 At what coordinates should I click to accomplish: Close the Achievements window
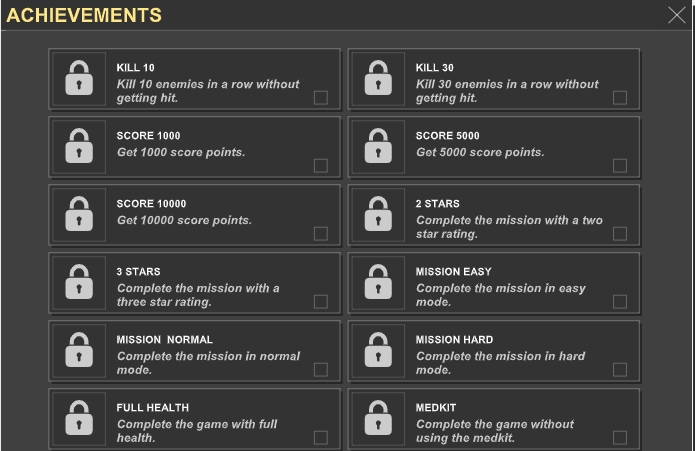[676, 15]
